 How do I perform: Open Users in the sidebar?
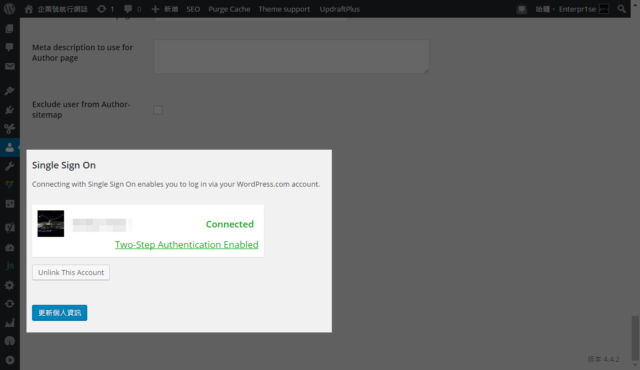pos(9,147)
